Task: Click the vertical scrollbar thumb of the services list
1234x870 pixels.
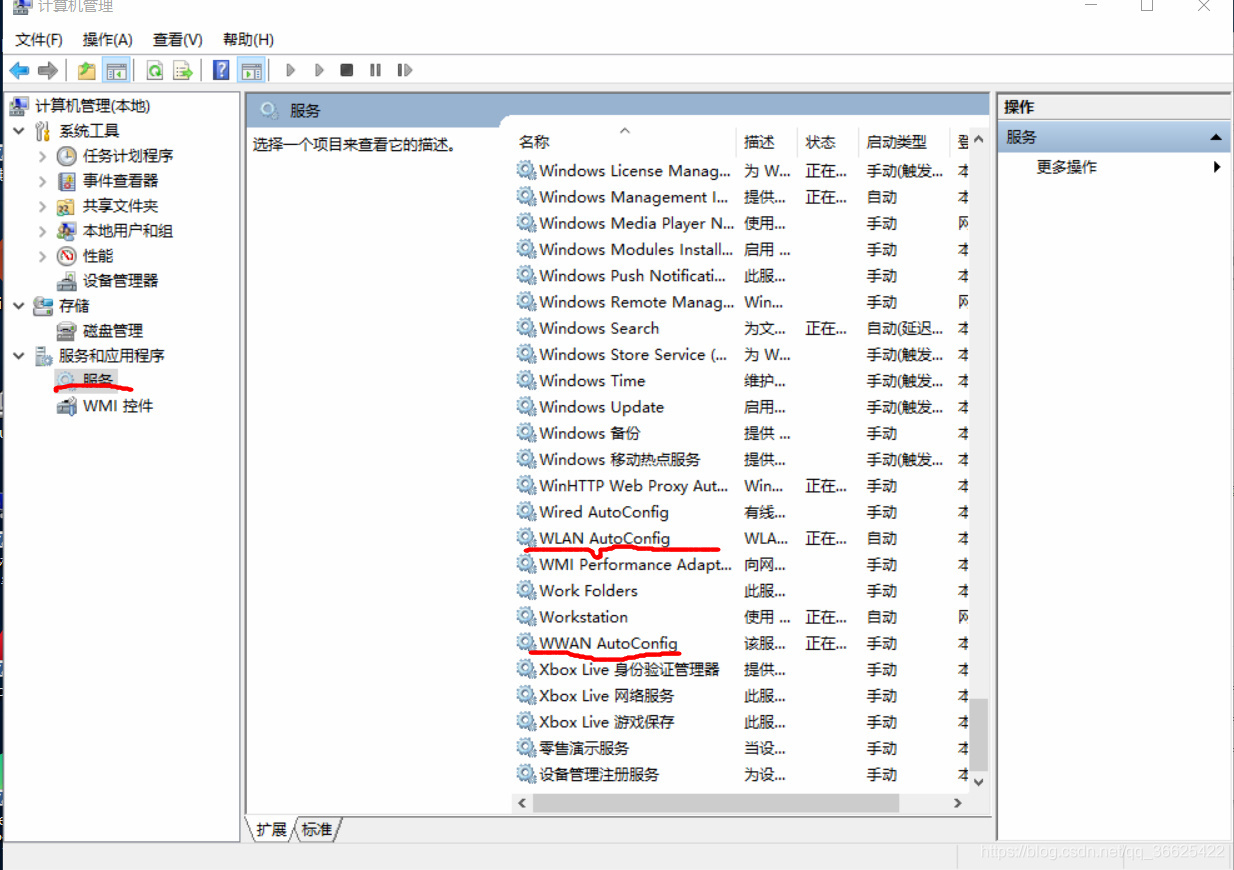Action: [979, 734]
